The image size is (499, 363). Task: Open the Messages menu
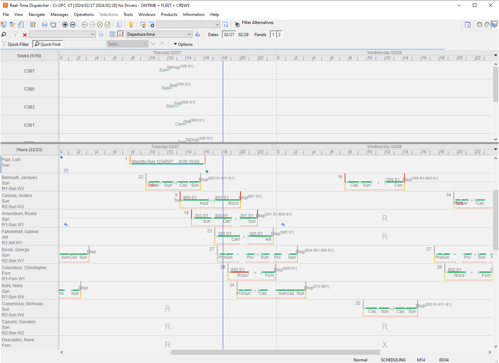59,15
